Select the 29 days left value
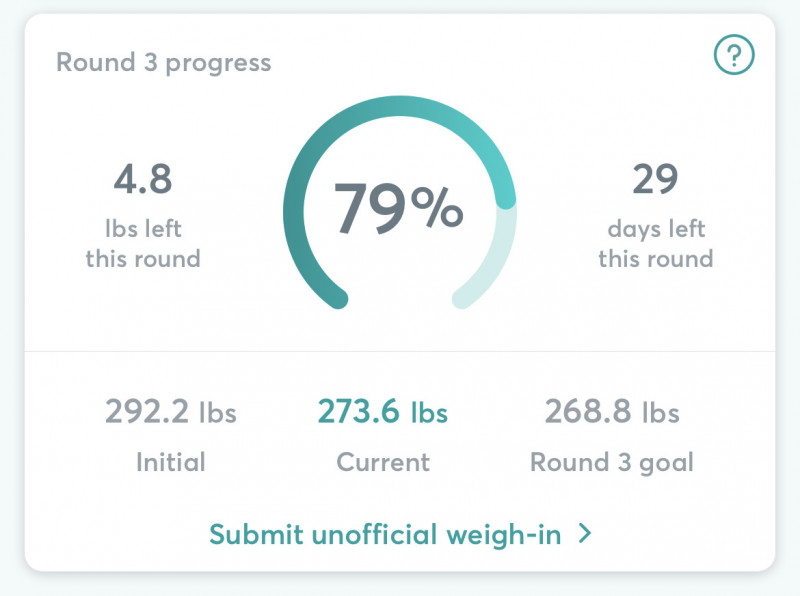This screenshot has width=800, height=596. 656,179
